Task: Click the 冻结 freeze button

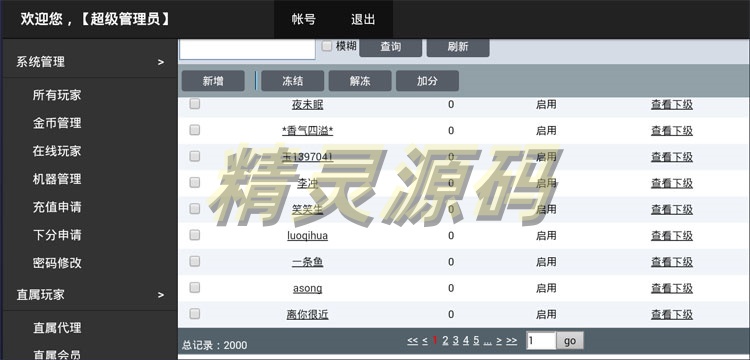Action: [292, 81]
